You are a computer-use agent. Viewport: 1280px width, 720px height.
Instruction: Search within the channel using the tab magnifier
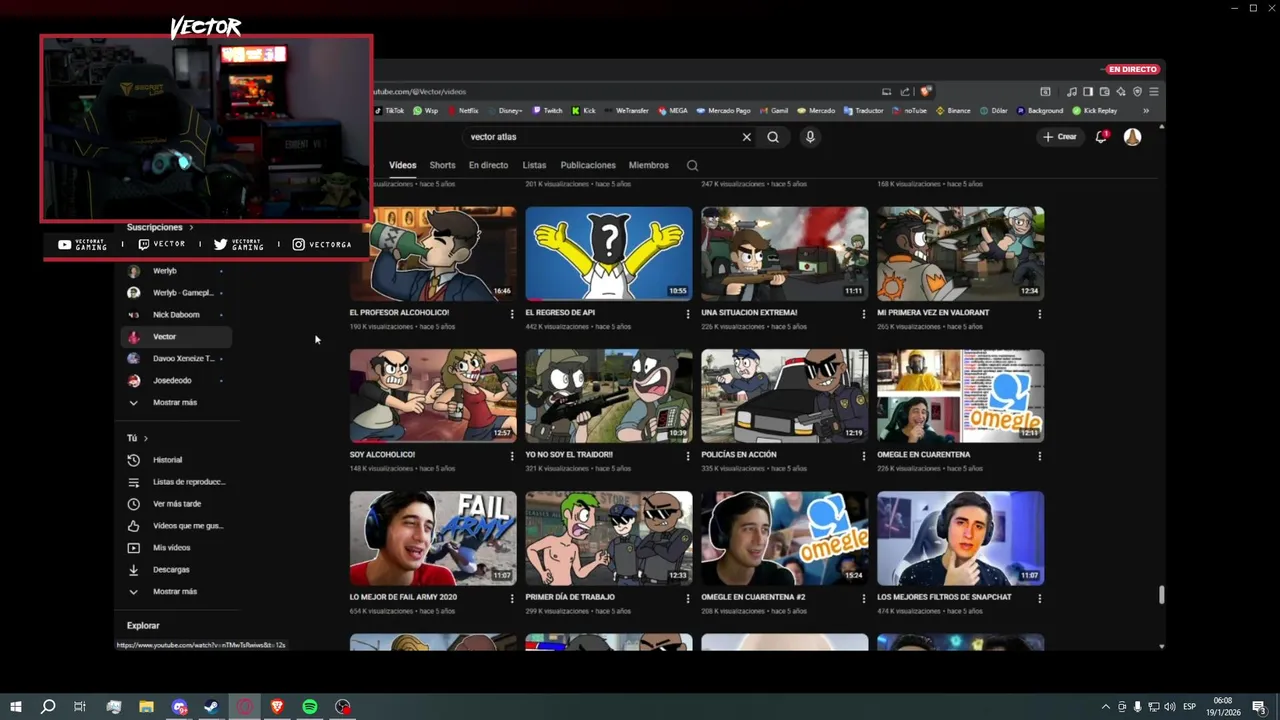pyautogui.click(x=692, y=165)
